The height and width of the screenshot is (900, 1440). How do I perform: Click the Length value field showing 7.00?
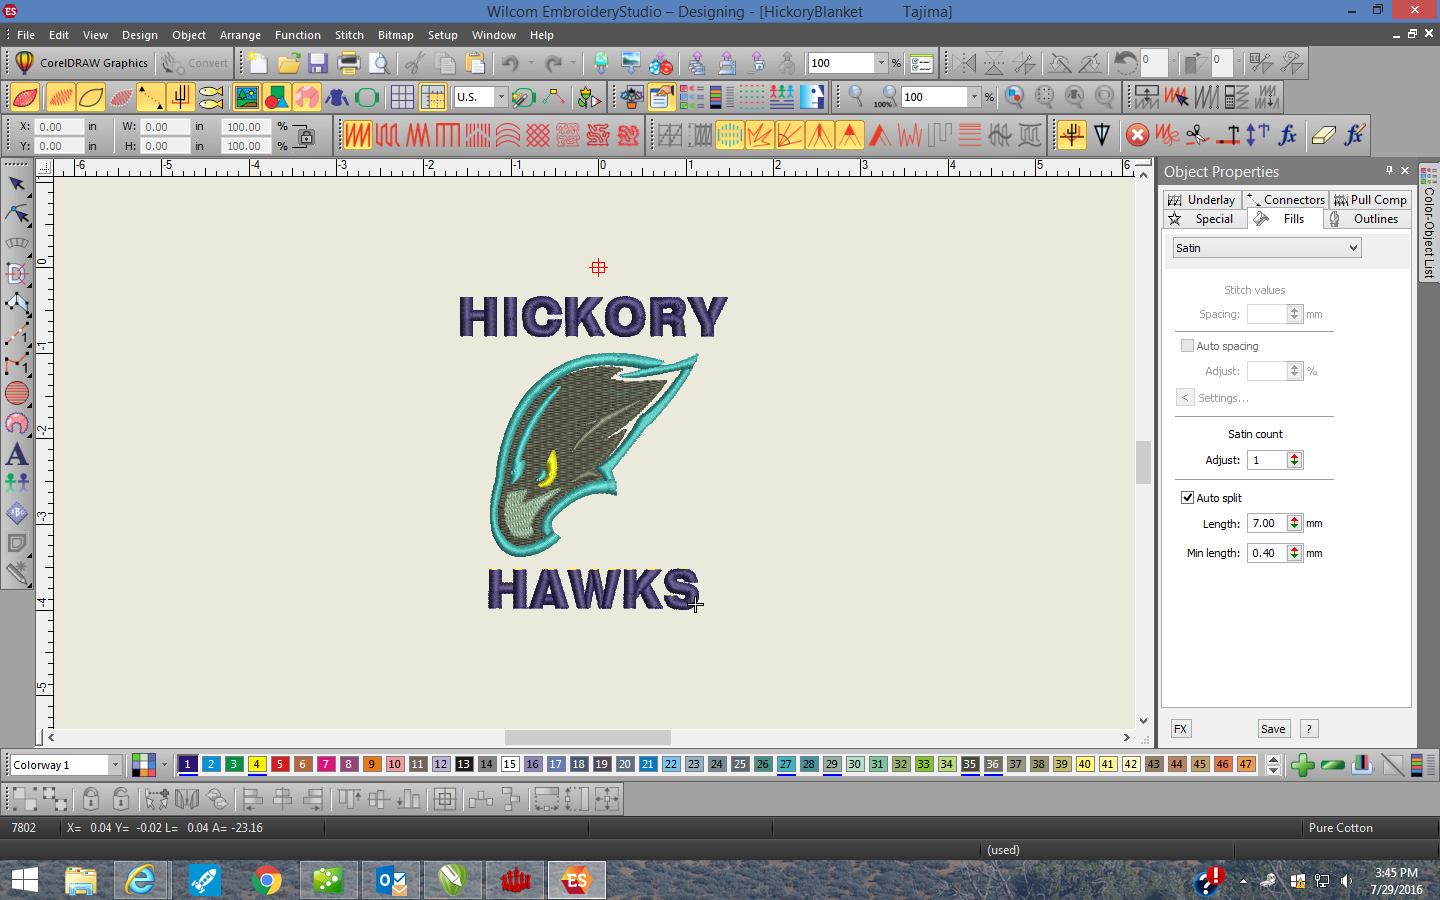1267,523
